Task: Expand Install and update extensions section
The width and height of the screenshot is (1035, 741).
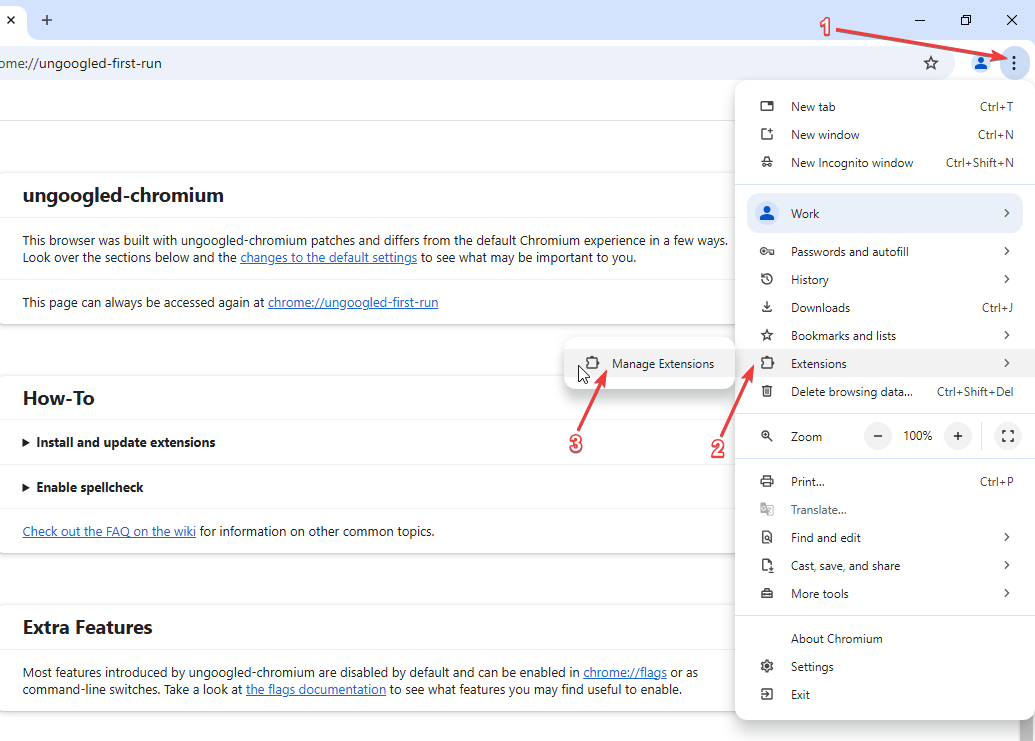Action: click(125, 442)
